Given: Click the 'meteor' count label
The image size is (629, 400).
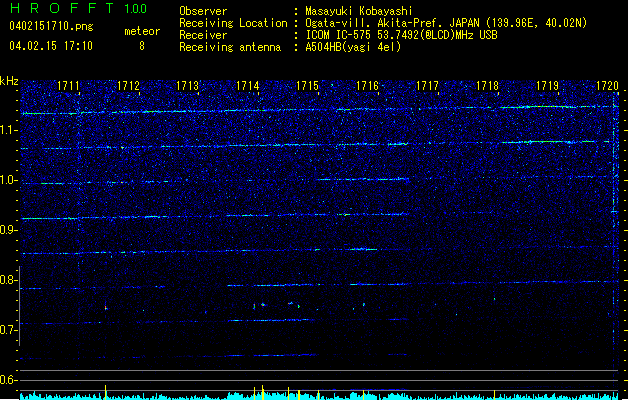Looking at the screenshot, I should click(x=142, y=31).
